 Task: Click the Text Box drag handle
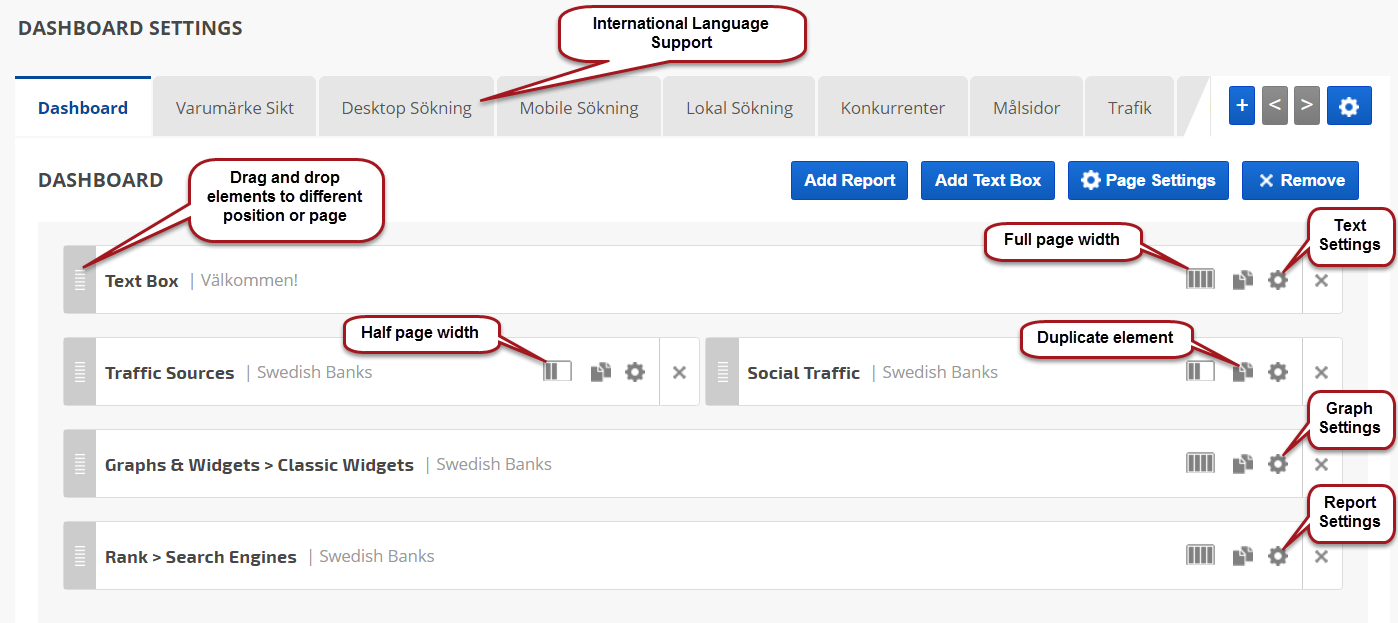[x=80, y=280]
